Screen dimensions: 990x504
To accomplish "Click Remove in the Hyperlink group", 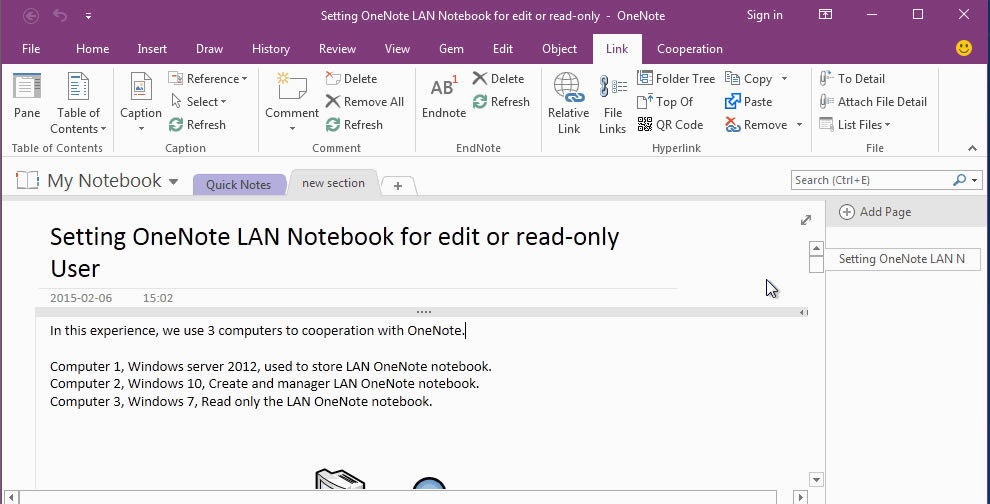I will click(756, 124).
